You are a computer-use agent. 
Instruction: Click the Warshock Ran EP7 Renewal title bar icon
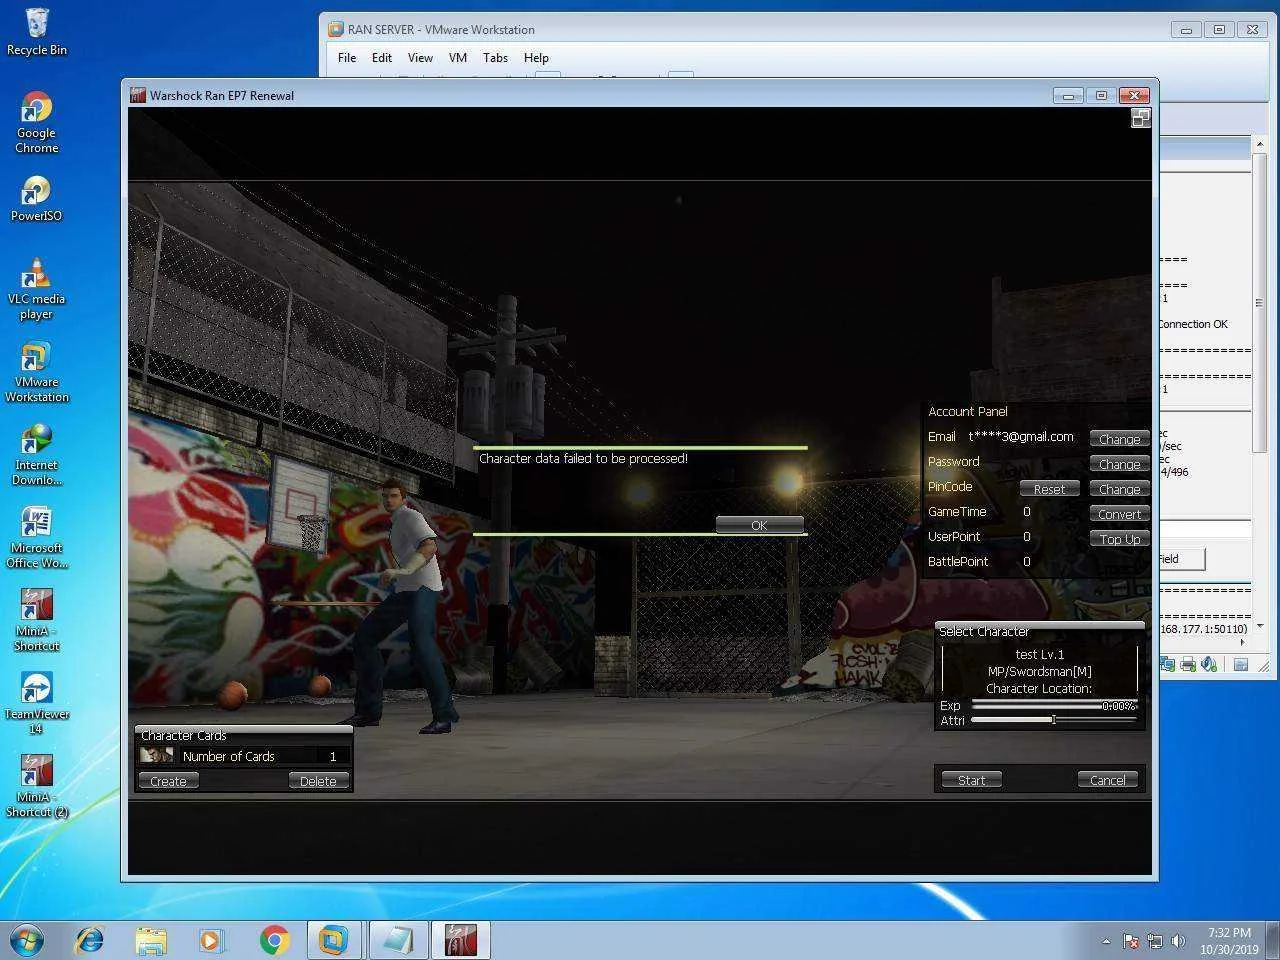coord(138,95)
